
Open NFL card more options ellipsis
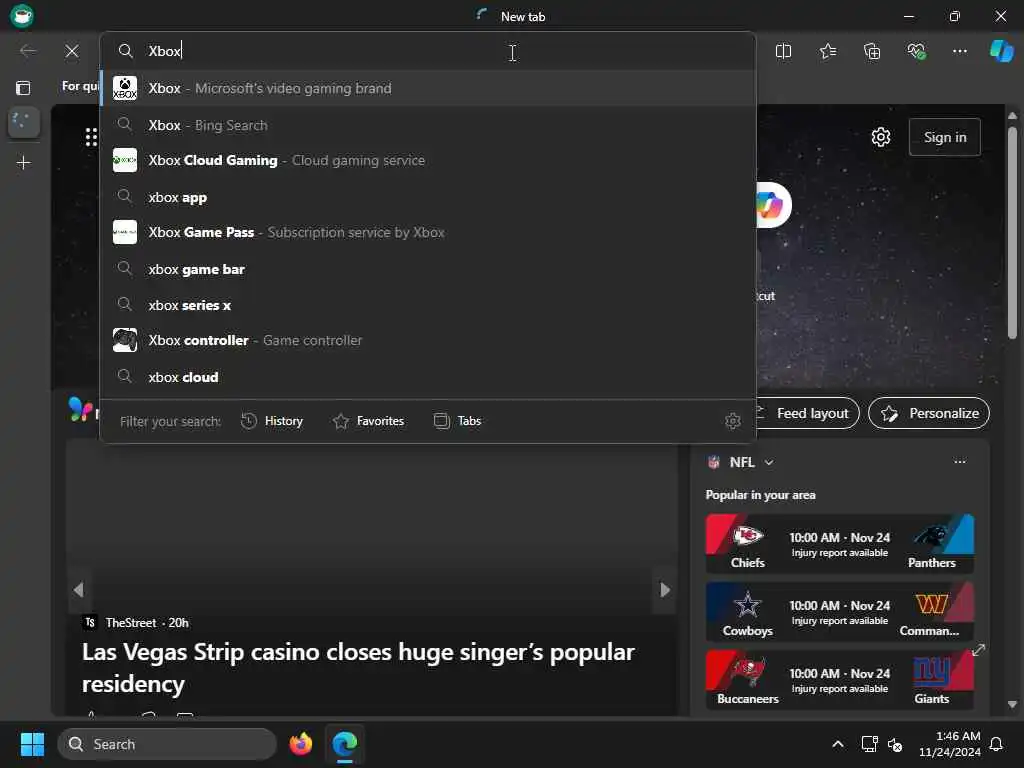[959, 462]
